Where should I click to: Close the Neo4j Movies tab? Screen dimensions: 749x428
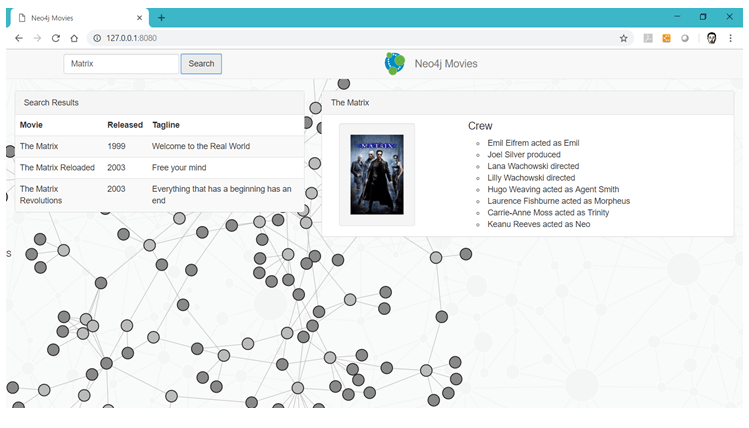(x=139, y=18)
